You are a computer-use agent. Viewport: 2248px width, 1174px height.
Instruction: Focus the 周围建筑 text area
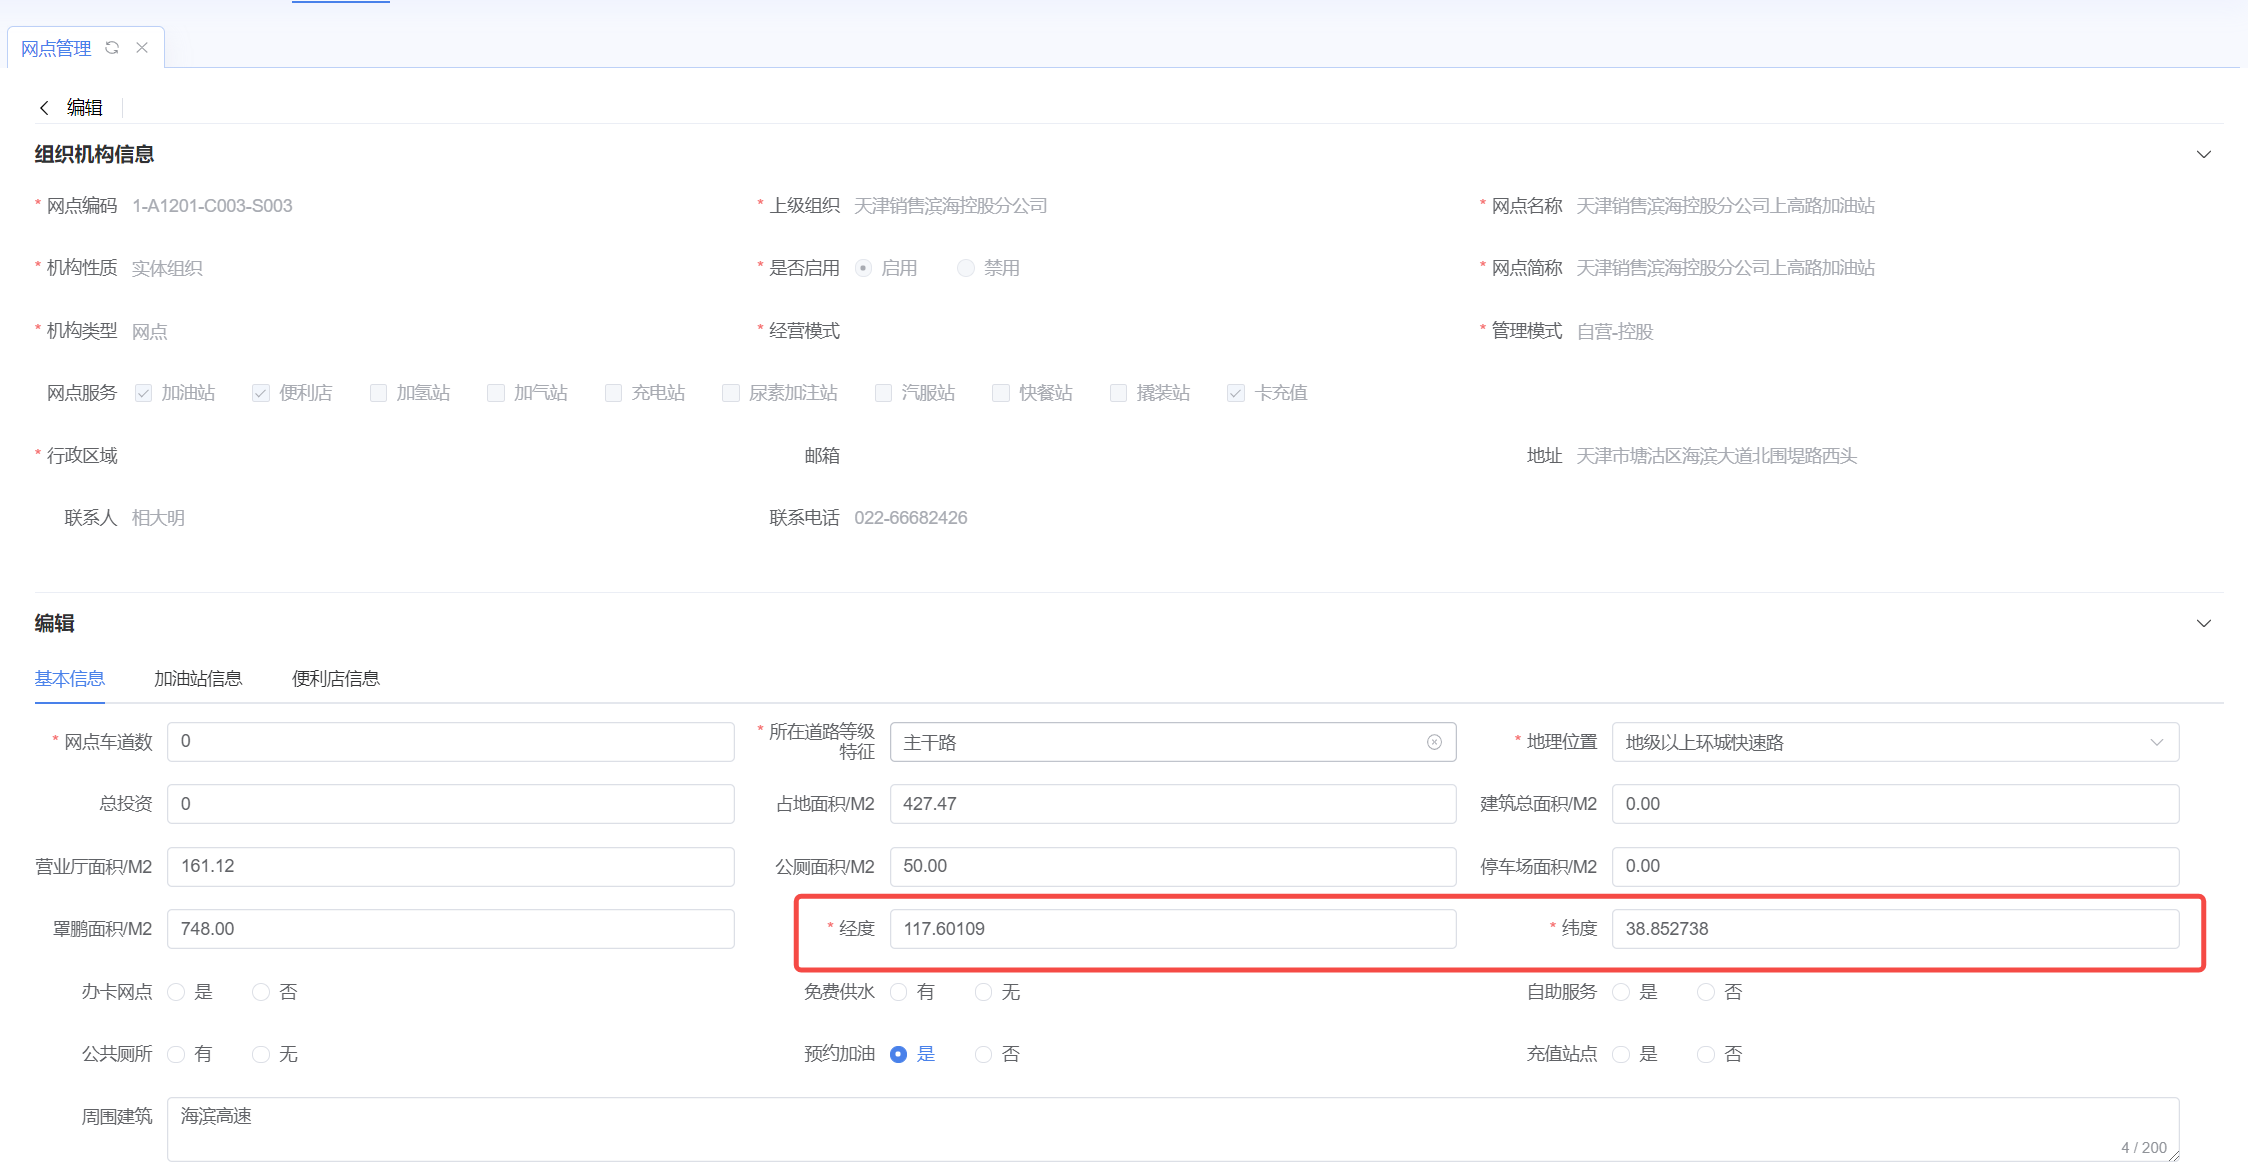click(x=1172, y=1129)
